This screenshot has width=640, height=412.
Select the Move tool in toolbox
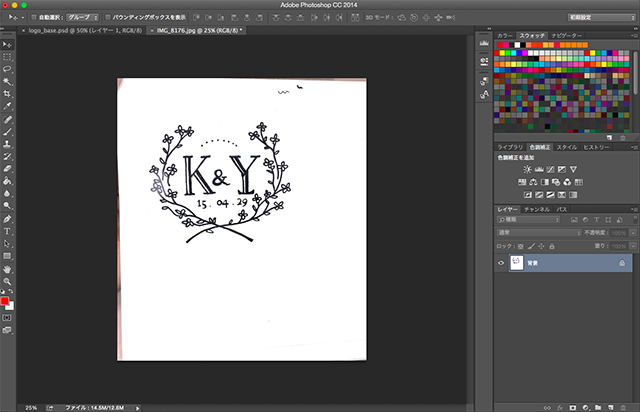7,45
